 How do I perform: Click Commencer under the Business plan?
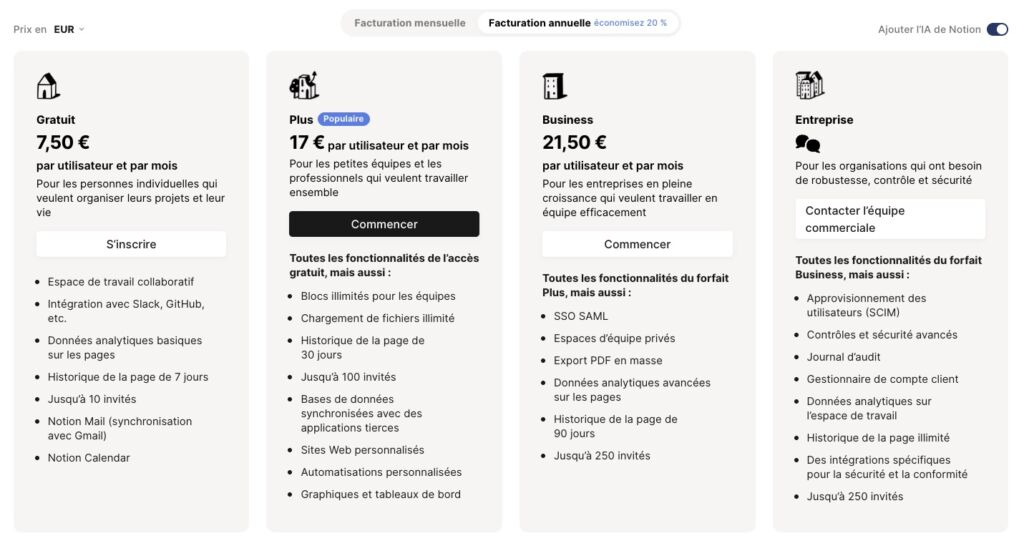coord(637,244)
